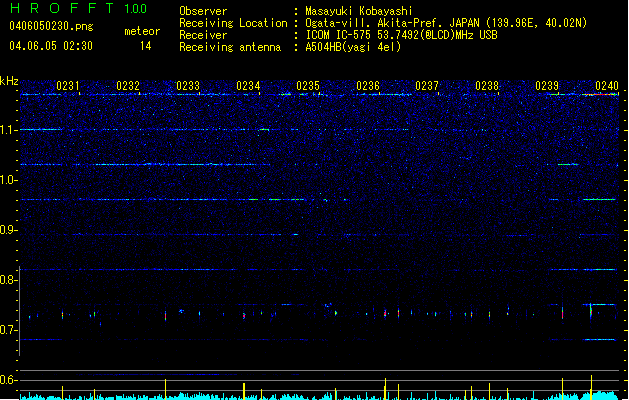Click the meteor count label
This screenshot has width=629, height=400.
pos(142,31)
